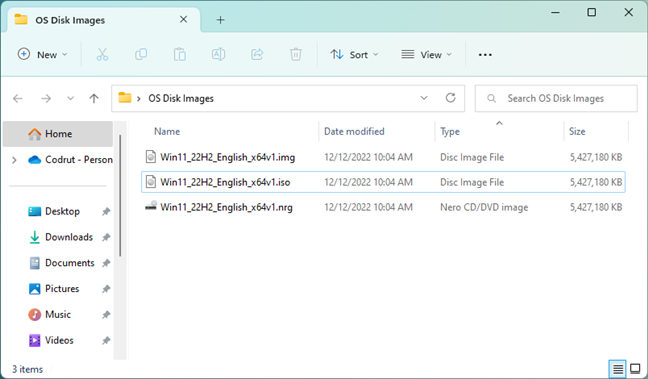Switch to details view icon in status bar

617,368
